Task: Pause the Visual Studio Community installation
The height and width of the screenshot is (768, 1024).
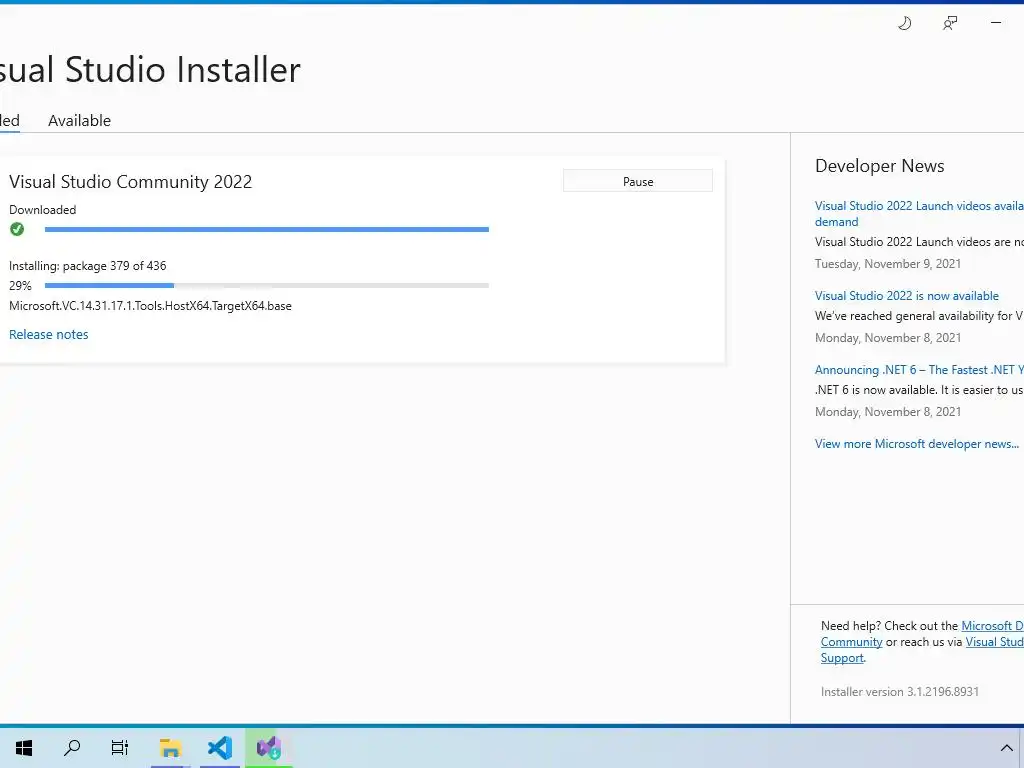Action: (638, 182)
